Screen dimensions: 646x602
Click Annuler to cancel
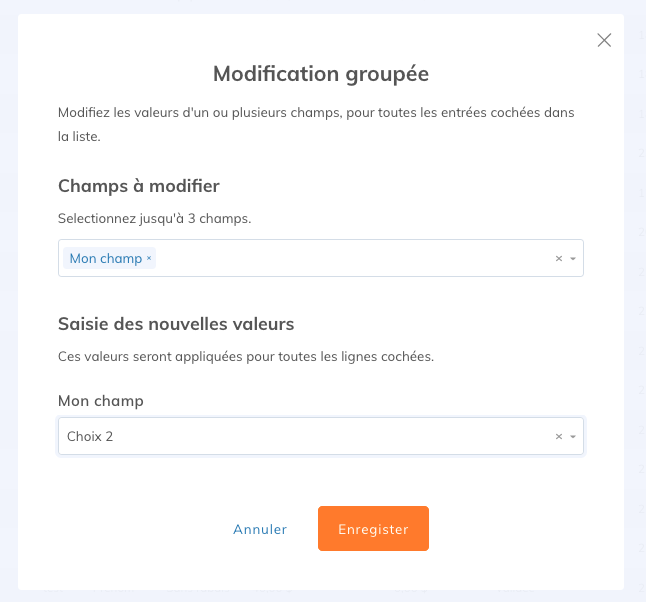[x=260, y=529]
